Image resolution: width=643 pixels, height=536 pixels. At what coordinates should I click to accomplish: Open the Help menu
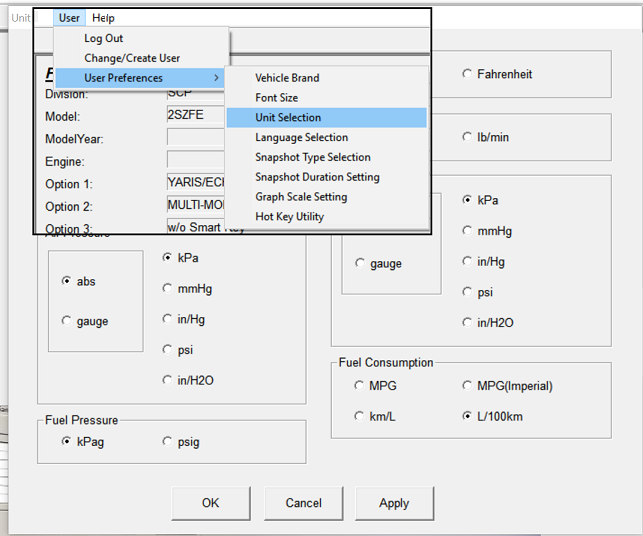click(103, 18)
